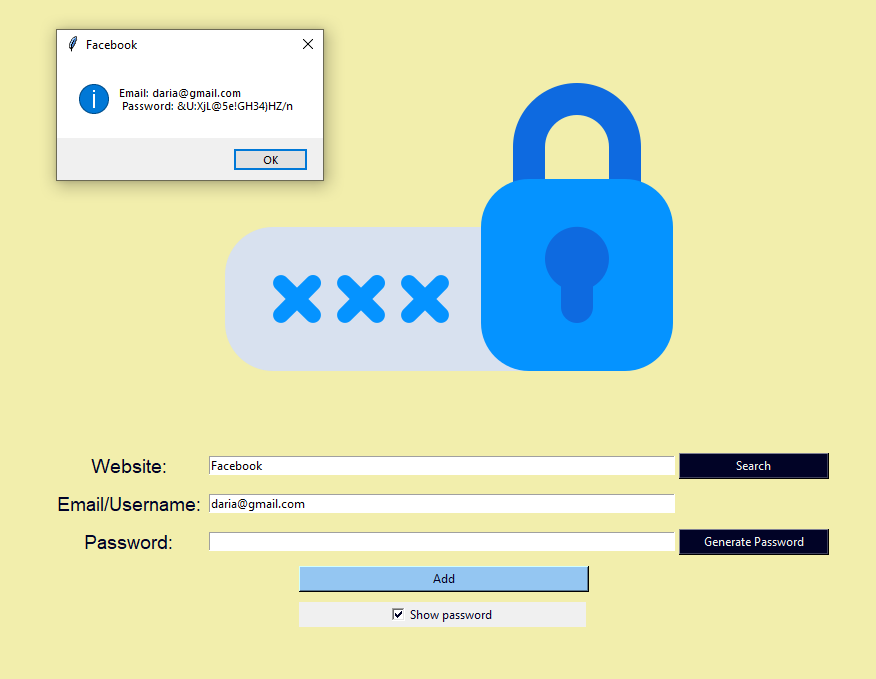Focus the Website input field
The width and height of the screenshot is (876, 679).
pyautogui.click(x=442, y=466)
